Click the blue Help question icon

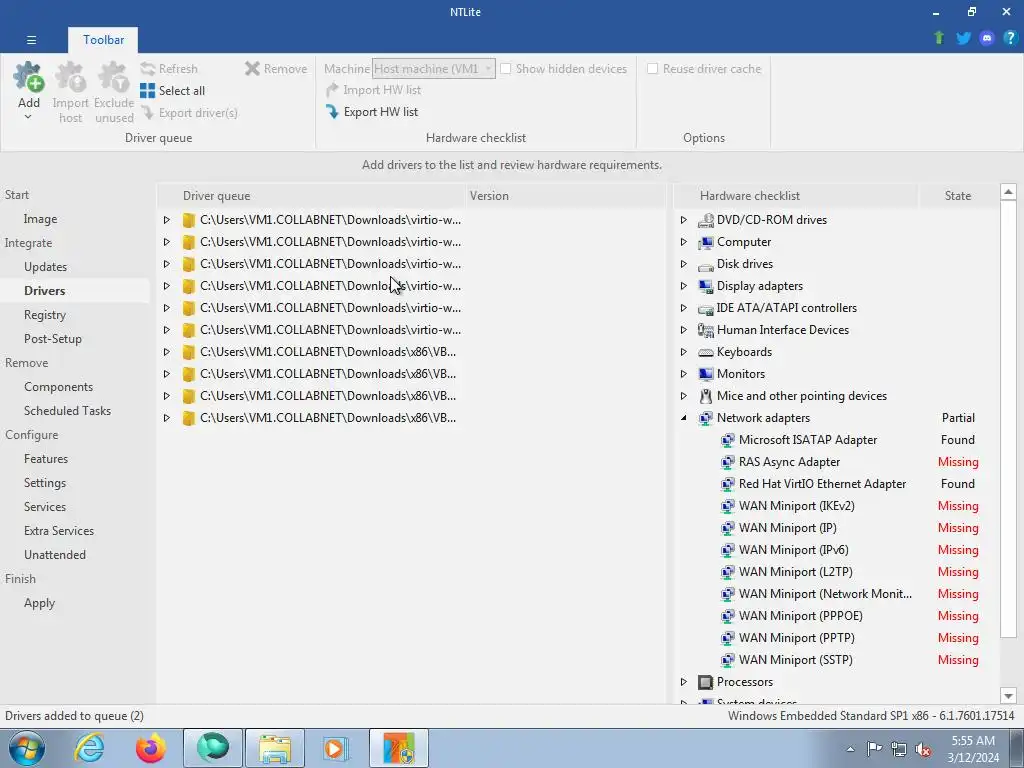point(1010,38)
